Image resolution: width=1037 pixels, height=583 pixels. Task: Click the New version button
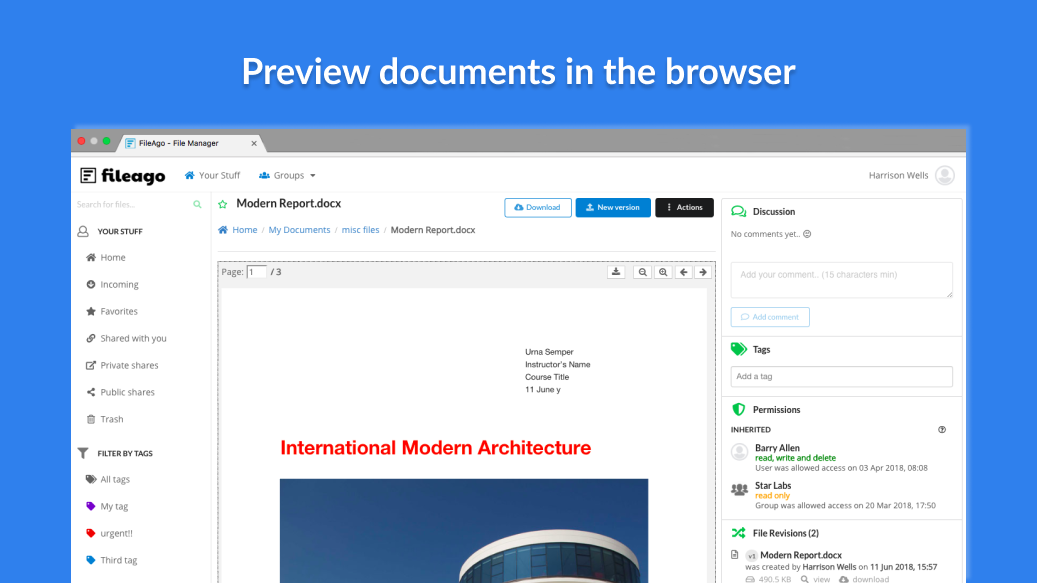click(x=613, y=208)
